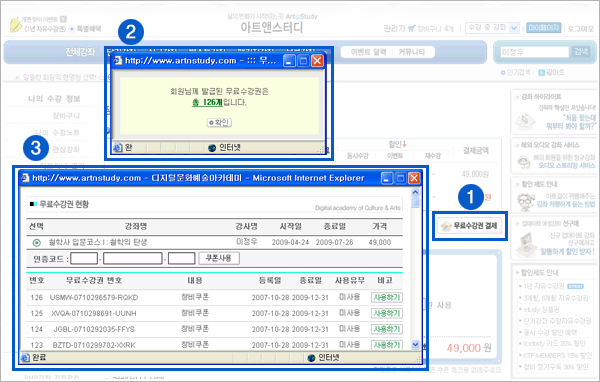The height and width of the screenshot is (382, 600).
Task: Open 관심강좌 in the left sidebar
Action: (x=66, y=149)
